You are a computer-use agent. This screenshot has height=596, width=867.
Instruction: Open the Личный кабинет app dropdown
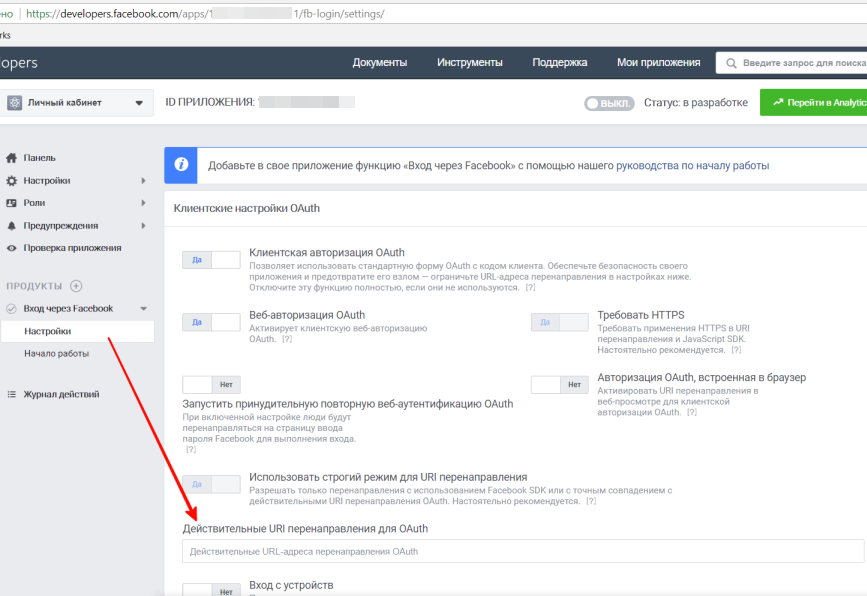pyautogui.click(x=76, y=103)
